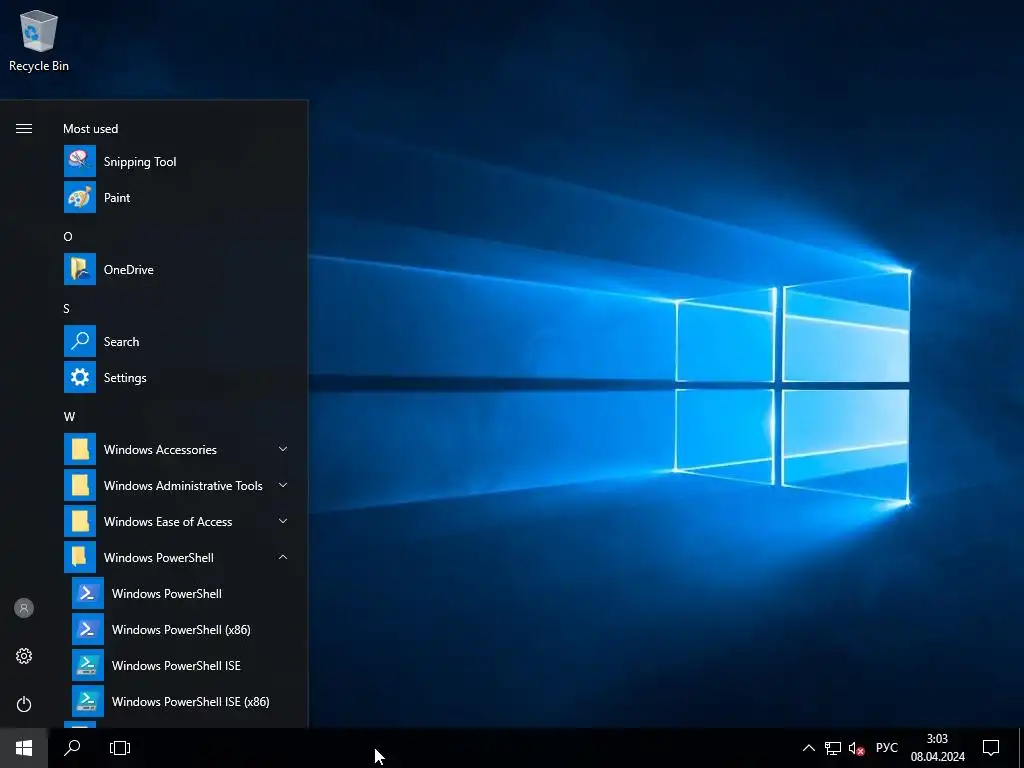Open the Settings gear in the Start sidebar

[x=24, y=656]
